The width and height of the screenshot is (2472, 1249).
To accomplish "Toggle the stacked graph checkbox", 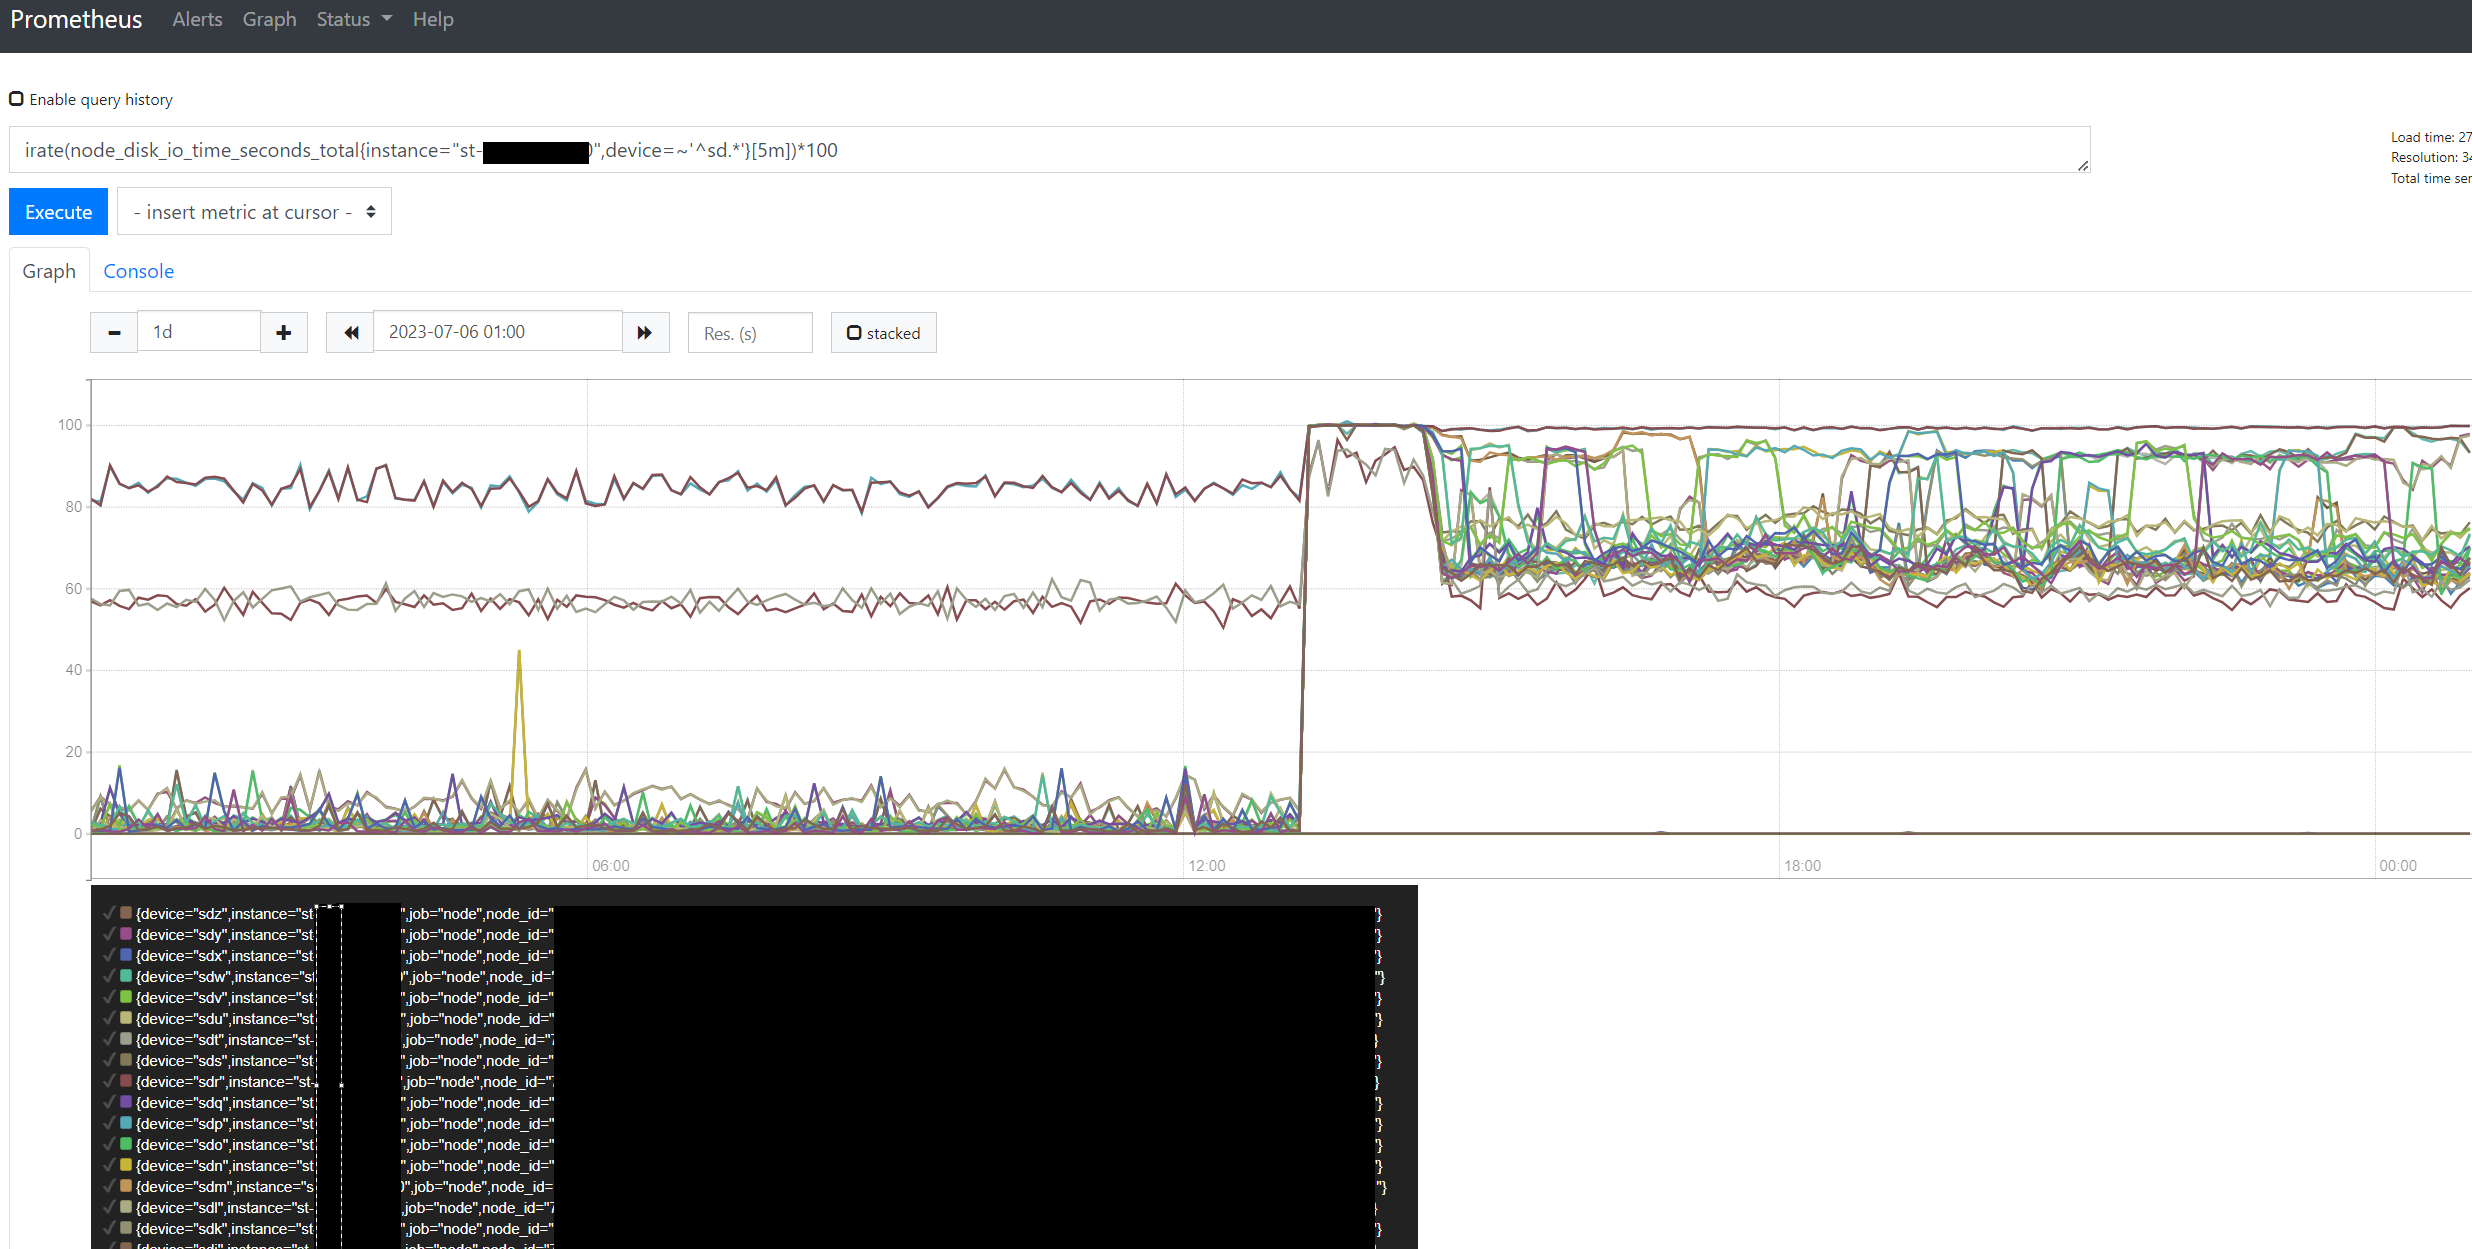I will (x=854, y=333).
